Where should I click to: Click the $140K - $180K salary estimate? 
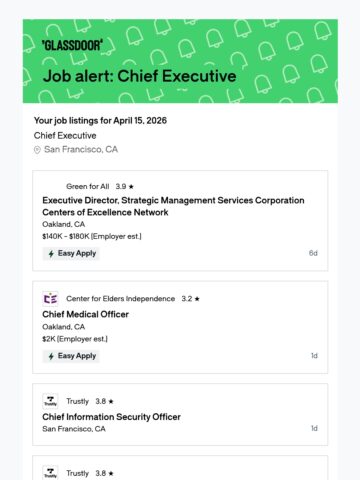click(92, 236)
